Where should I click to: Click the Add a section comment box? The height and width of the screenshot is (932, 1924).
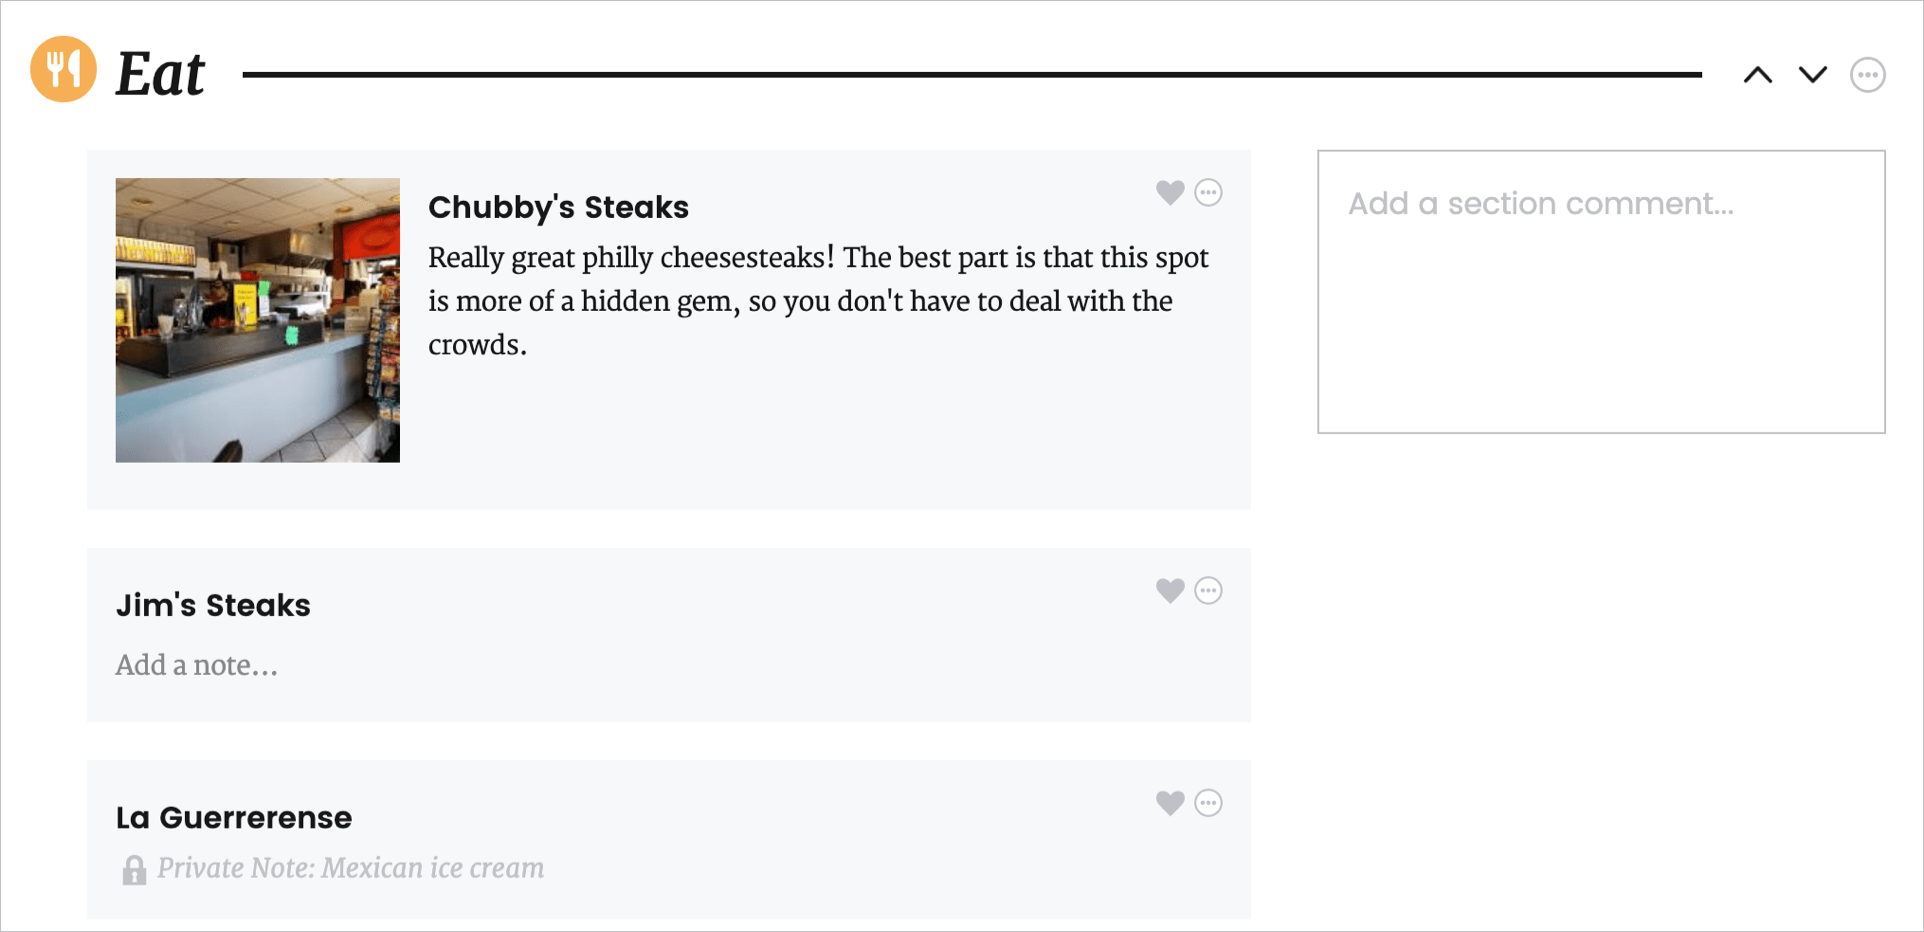1601,292
